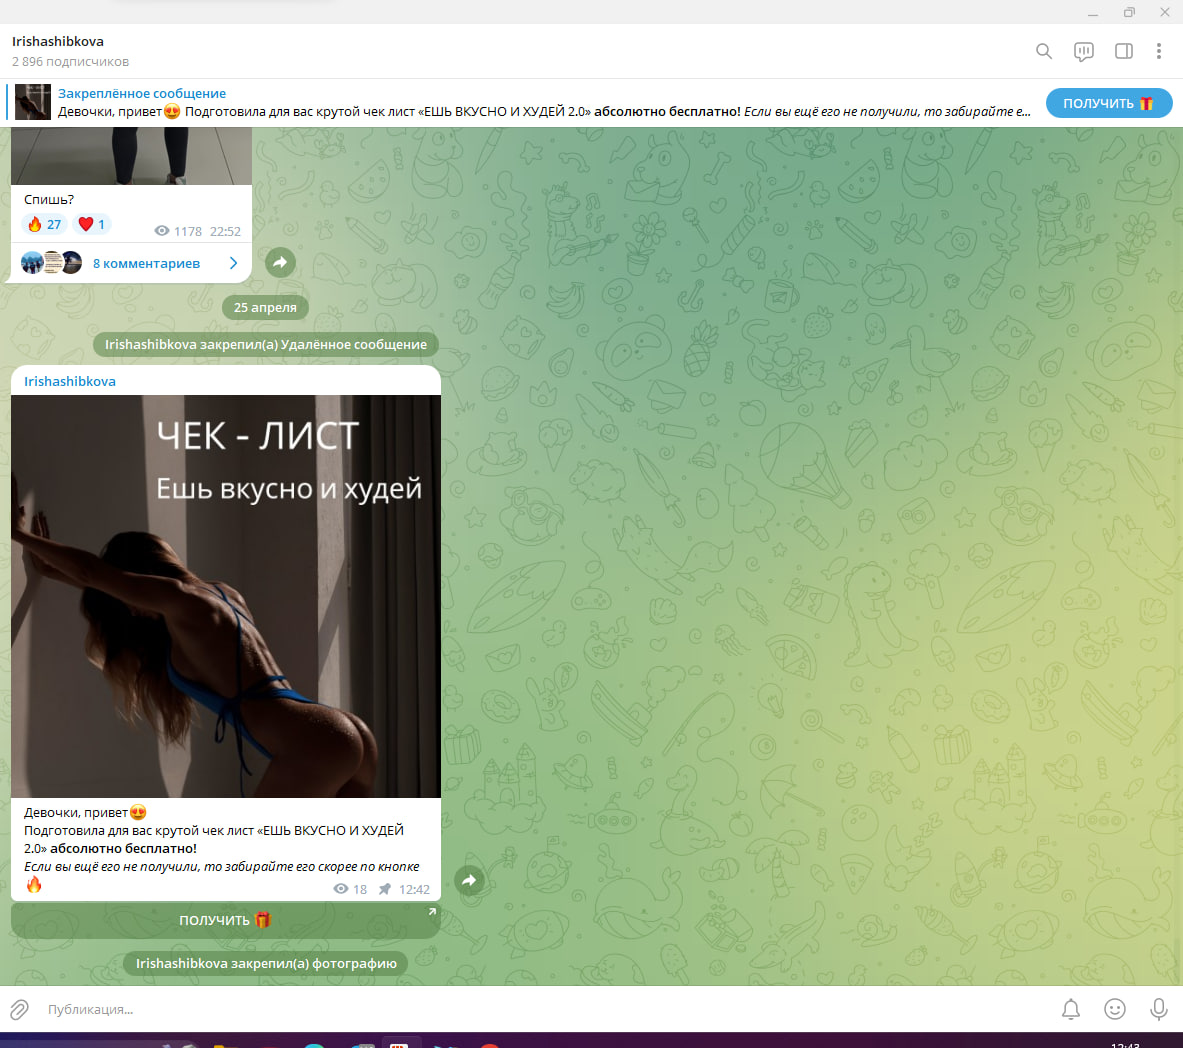Restore down the Telegram window
The image size is (1183, 1048).
[x=1129, y=13]
